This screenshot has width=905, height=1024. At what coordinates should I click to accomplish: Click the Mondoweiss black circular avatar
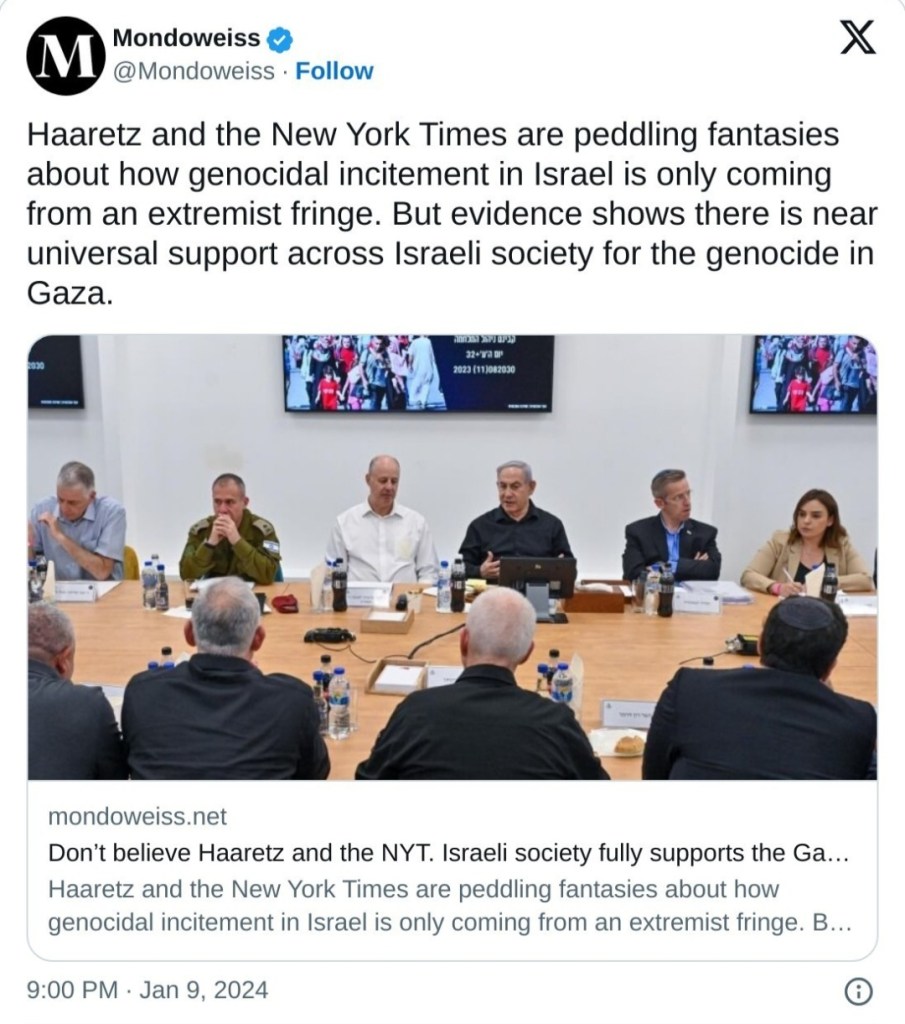click(x=65, y=56)
